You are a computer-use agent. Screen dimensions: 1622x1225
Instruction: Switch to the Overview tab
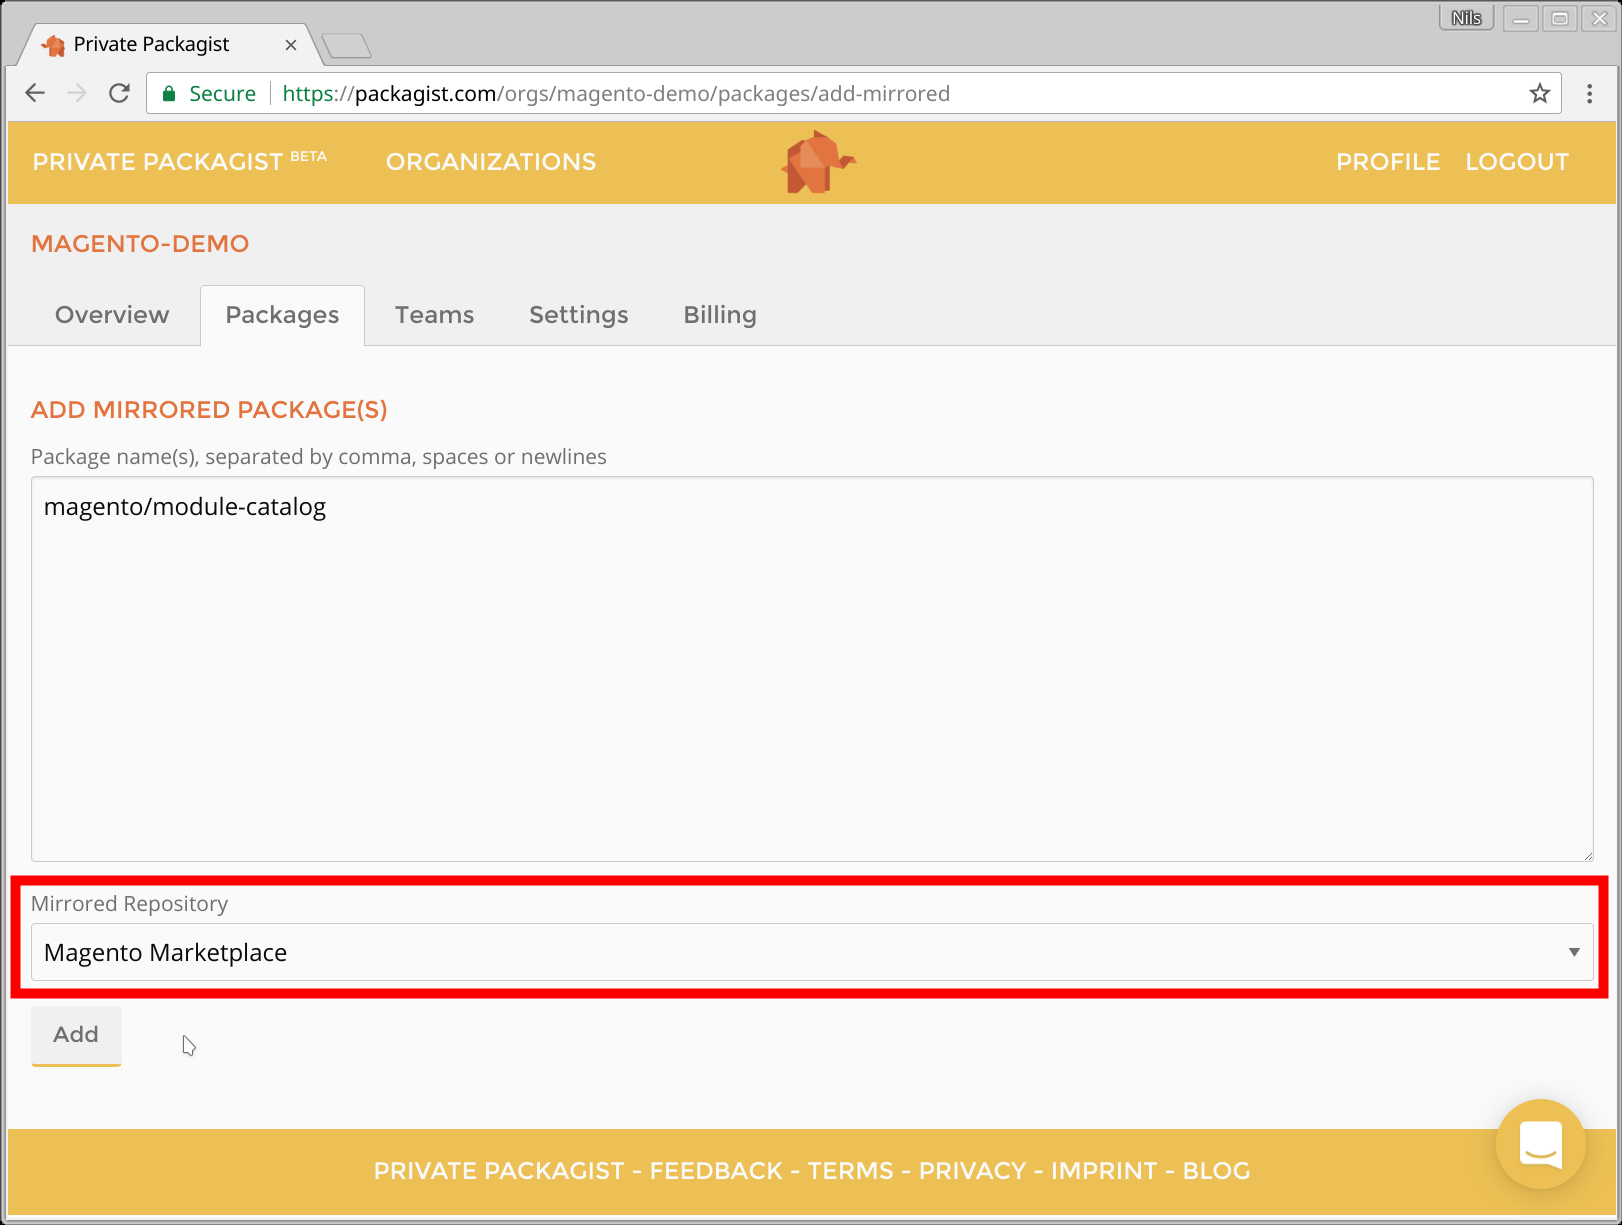click(112, 315)
